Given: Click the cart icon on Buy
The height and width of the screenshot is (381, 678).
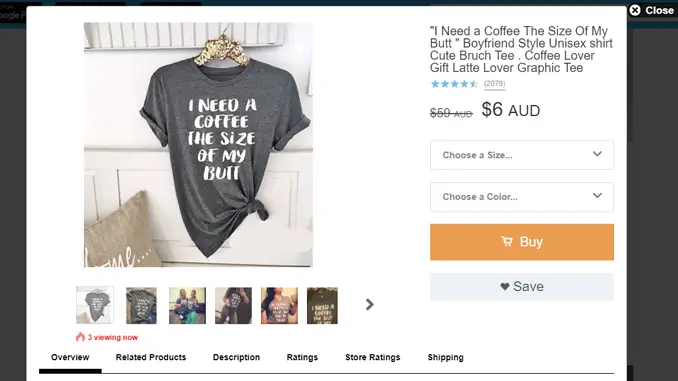Looking at the screenshot, I should tap(507, 242).
